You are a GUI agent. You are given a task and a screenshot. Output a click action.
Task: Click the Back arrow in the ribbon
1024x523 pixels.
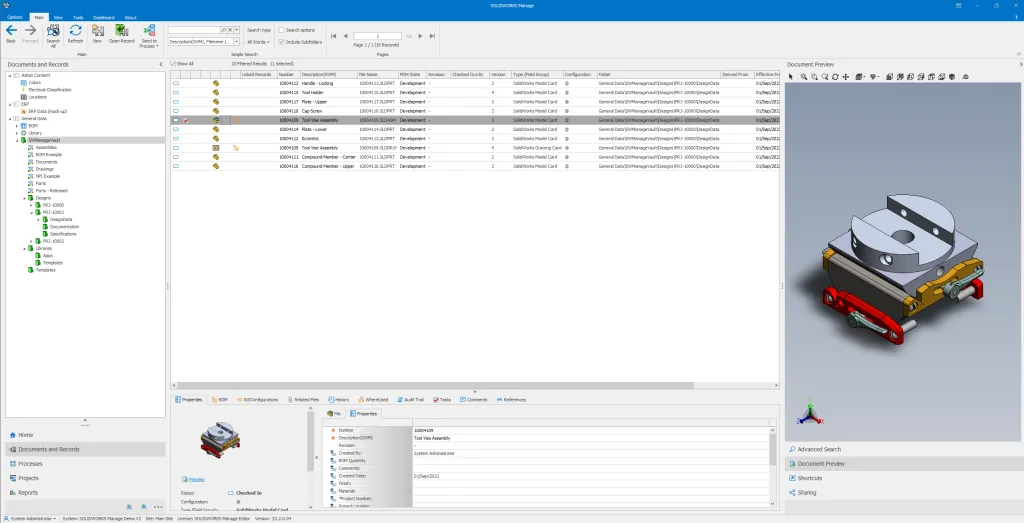coord(11,31)
